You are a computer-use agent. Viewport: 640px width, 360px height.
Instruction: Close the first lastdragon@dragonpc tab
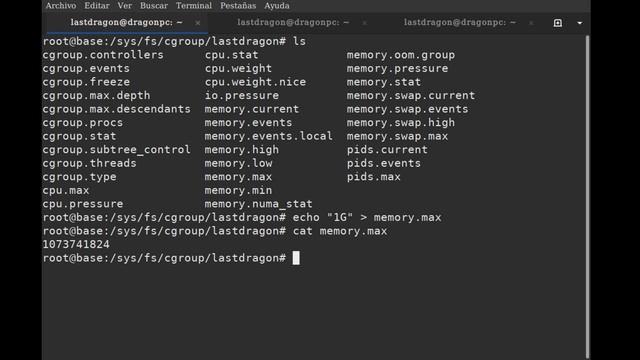tap(198, 23)
